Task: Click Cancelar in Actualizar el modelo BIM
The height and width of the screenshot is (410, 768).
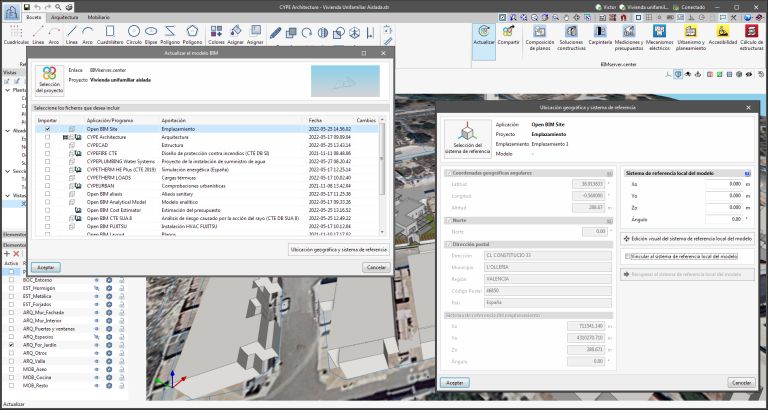Action: point(376,267)
